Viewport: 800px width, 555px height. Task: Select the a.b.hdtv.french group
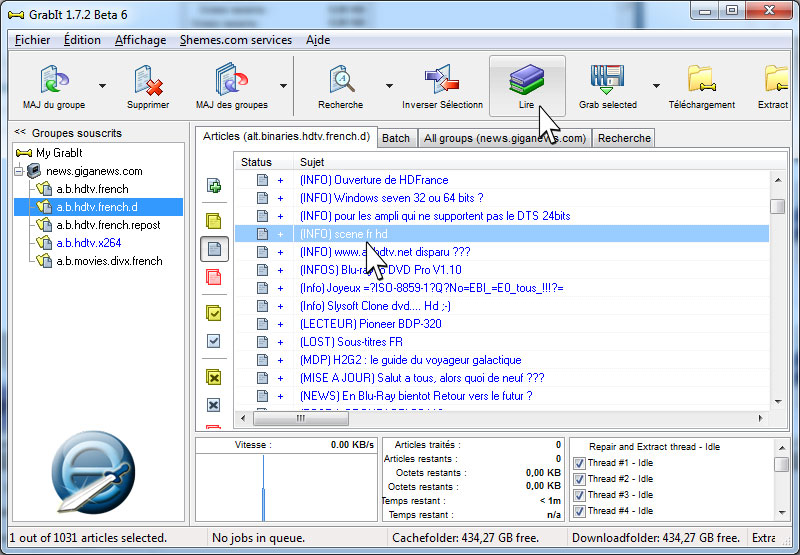click(92, 189)
